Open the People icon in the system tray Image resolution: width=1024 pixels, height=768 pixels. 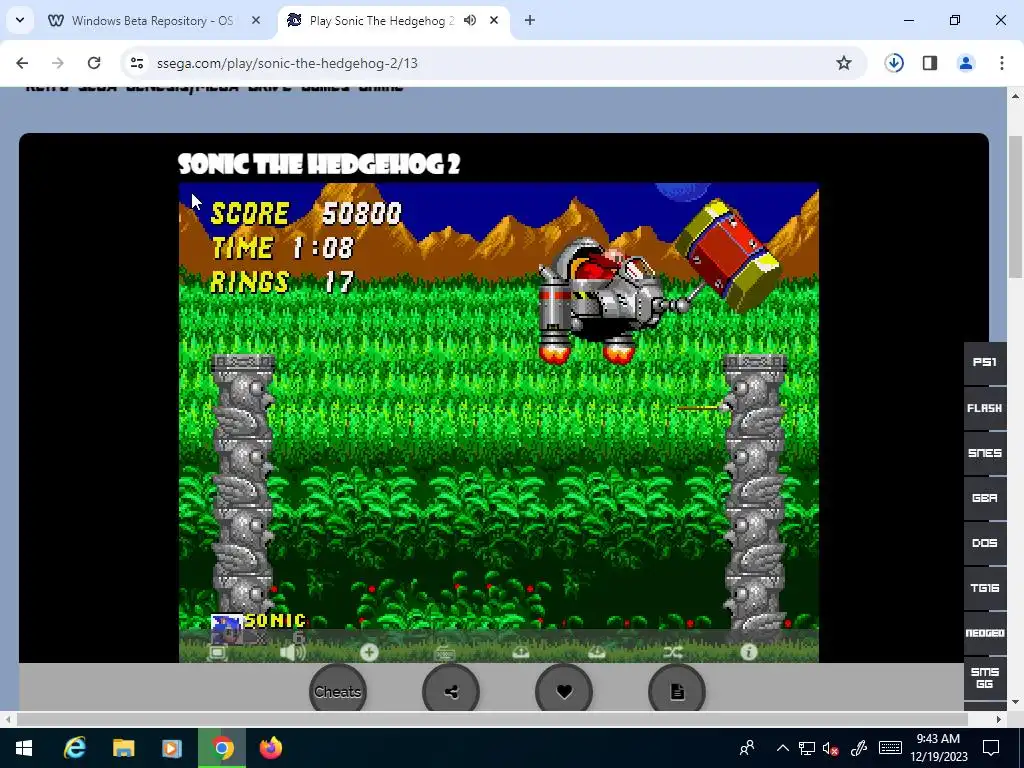tap(746, 748)
